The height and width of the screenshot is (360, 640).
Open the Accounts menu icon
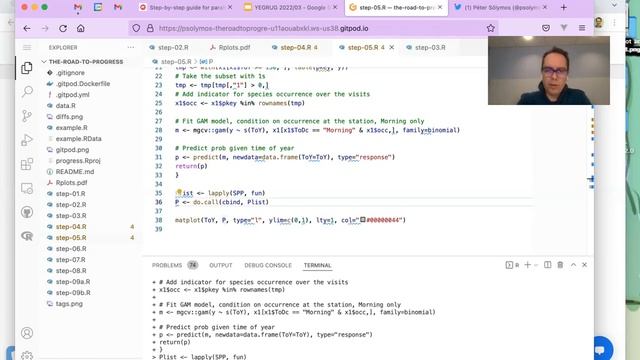click(27, 333)
